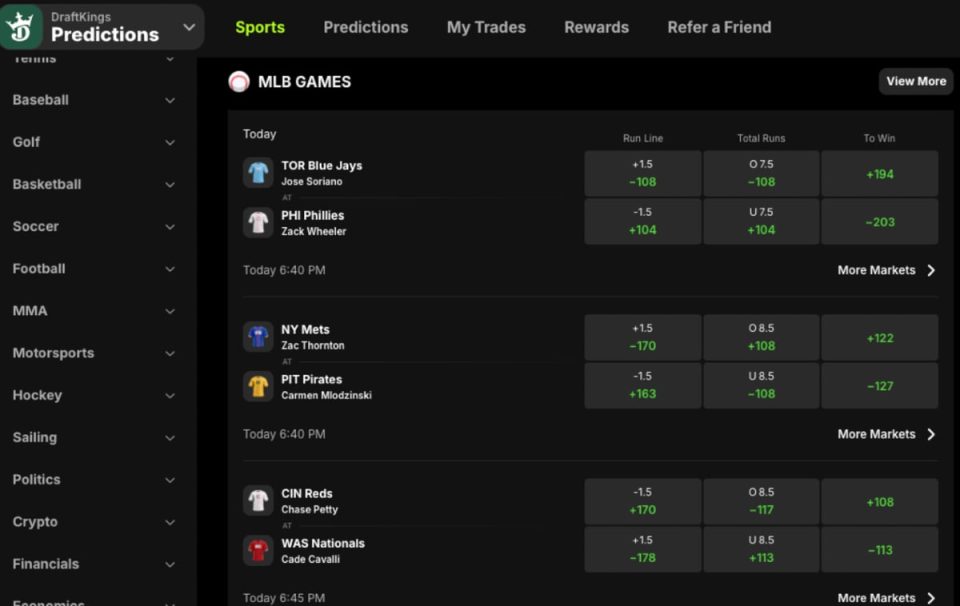Click the WAS Nationals red jersey icon

[x=258, y=551]
